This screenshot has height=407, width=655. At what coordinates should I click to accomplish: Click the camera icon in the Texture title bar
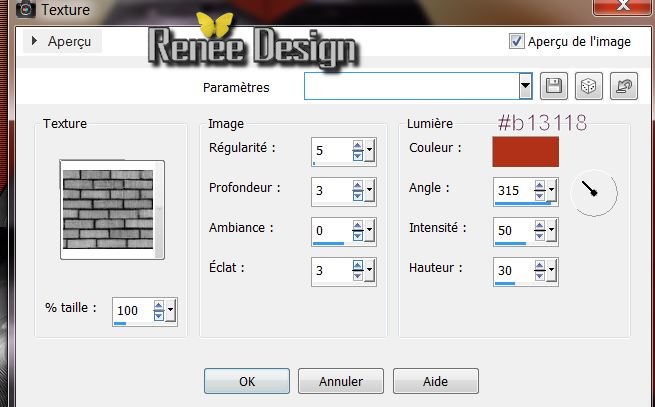tap(25, 8)
